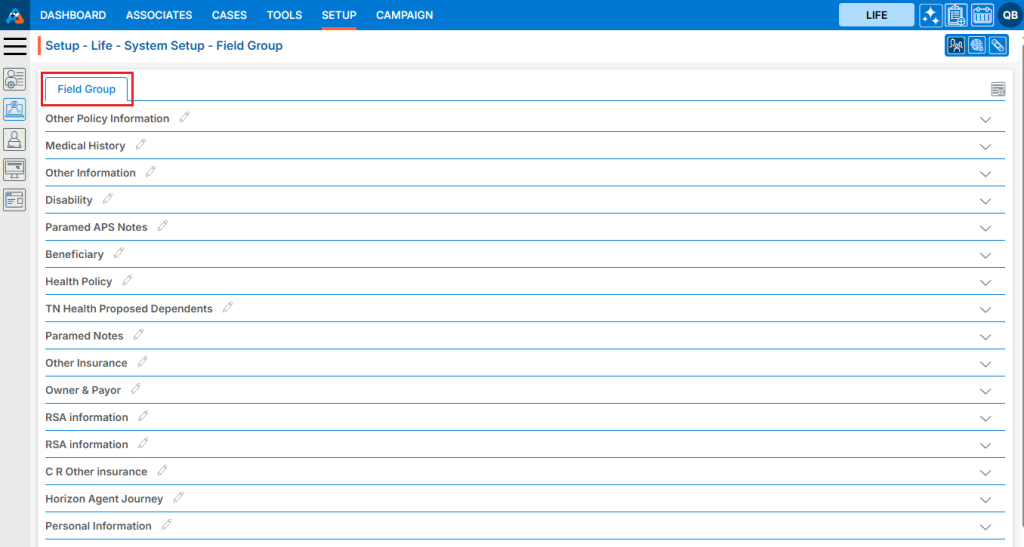The width and height of the screenshot is (1024, 547).
Task: Click the QB user avatar
Action: tap(1008, 15)
